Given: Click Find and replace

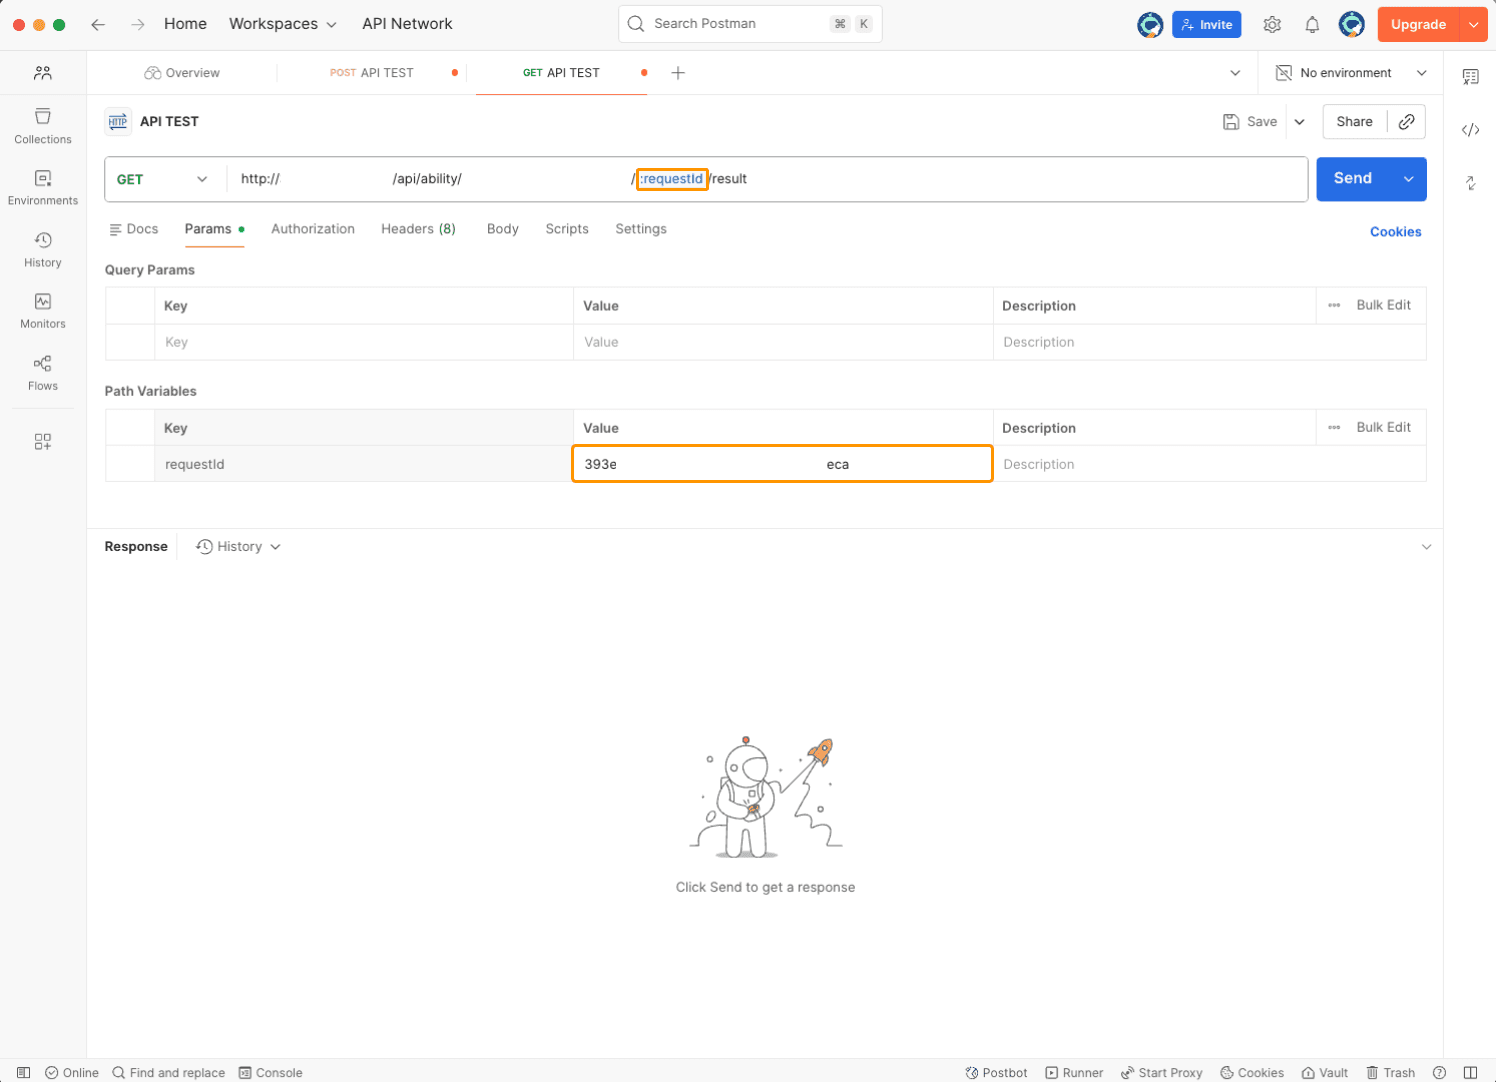Looking at the screenshot, I should pos(168,1072).
